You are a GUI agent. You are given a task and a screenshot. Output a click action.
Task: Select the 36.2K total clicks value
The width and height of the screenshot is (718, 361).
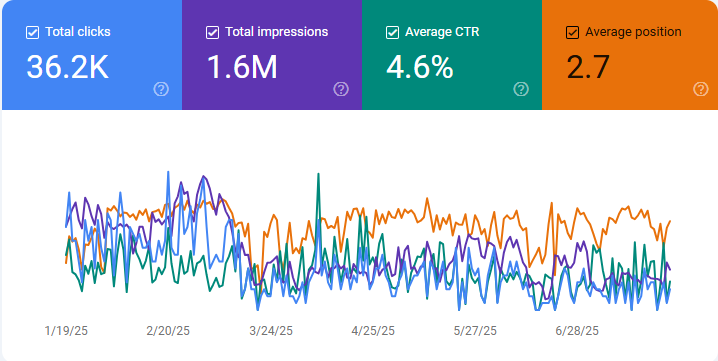pyautogui.click(x=67, y=67)
